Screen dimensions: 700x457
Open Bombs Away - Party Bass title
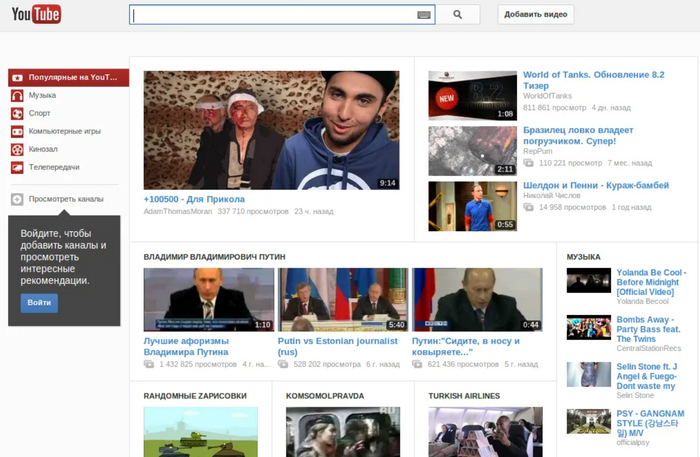[x=648, y=329]
